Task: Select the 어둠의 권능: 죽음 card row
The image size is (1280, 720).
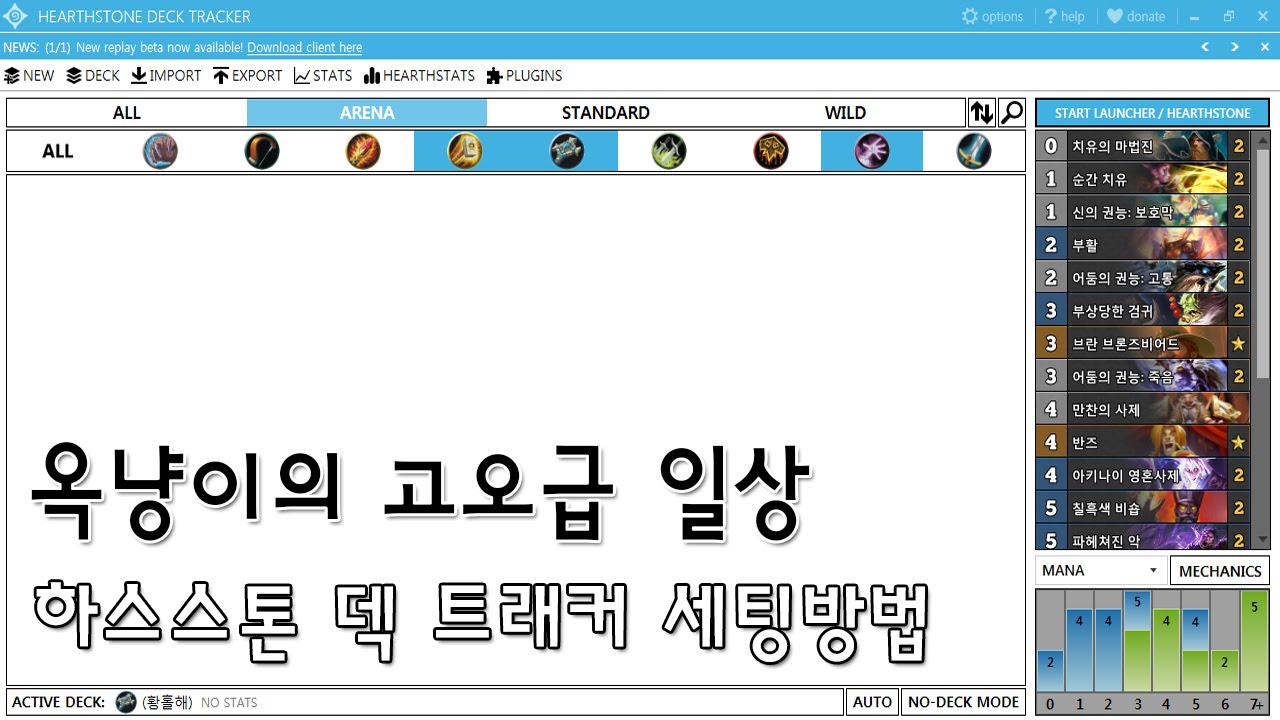Action: coord(1143,376)
